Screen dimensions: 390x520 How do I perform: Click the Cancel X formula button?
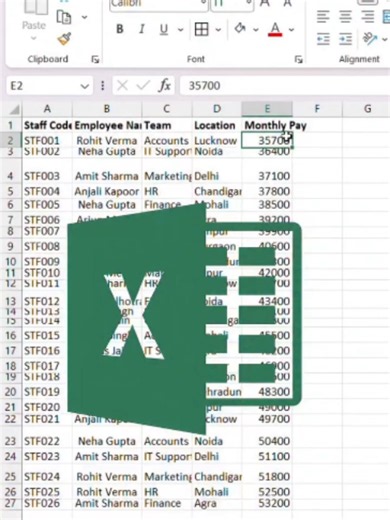(x=122, y=86)
